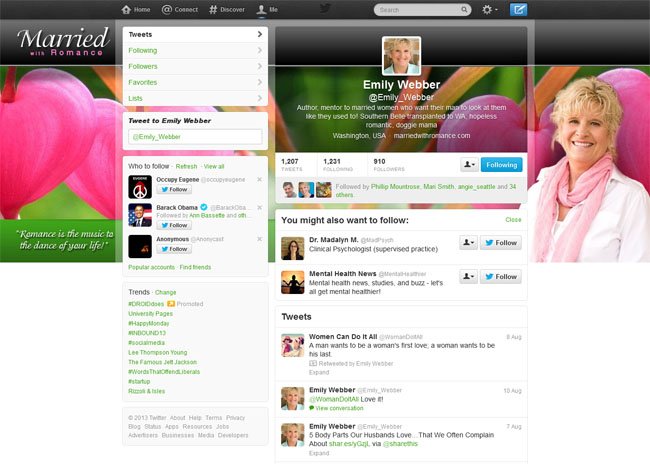Screen dimensions: 650x464
Task: Open Popular accounts link
Action: (151, 267)
